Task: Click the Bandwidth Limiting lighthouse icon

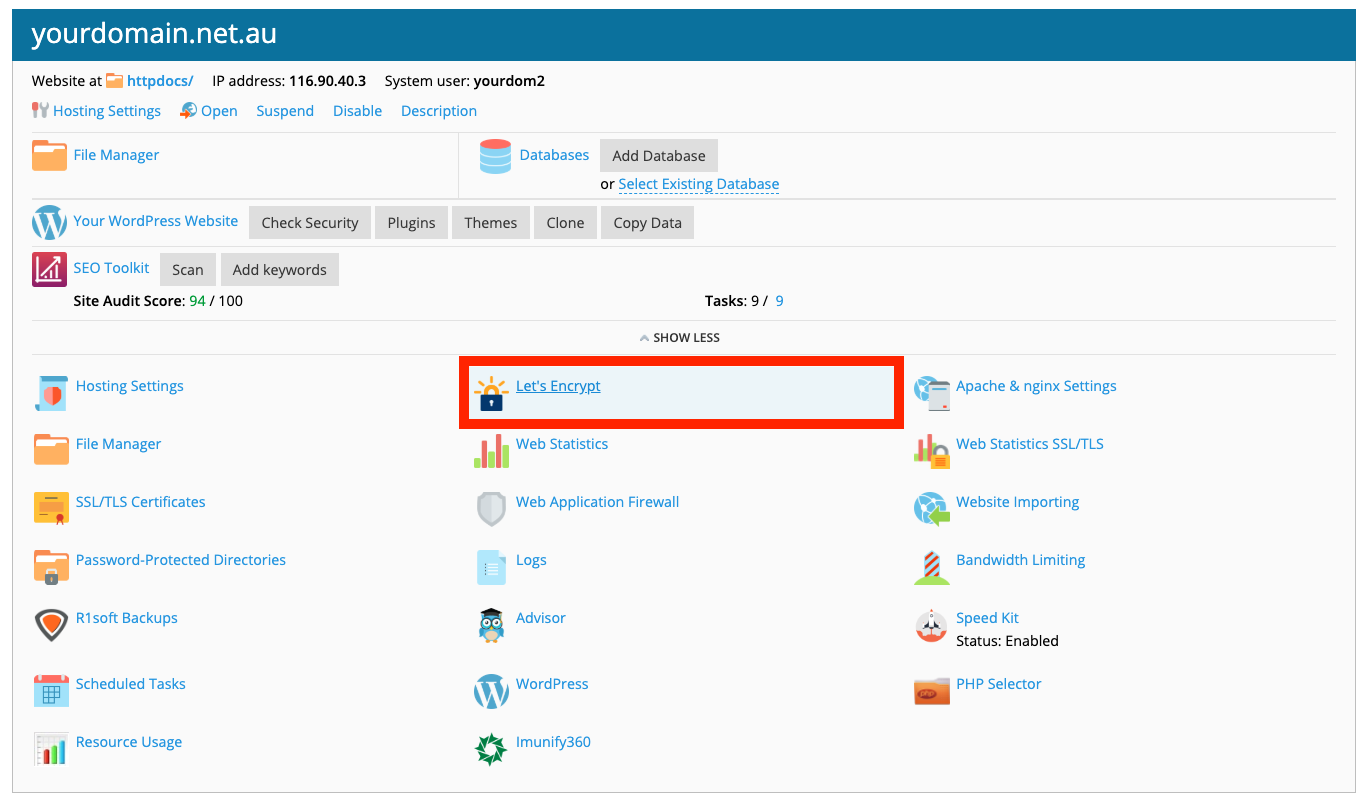Action: coord(932,567)
